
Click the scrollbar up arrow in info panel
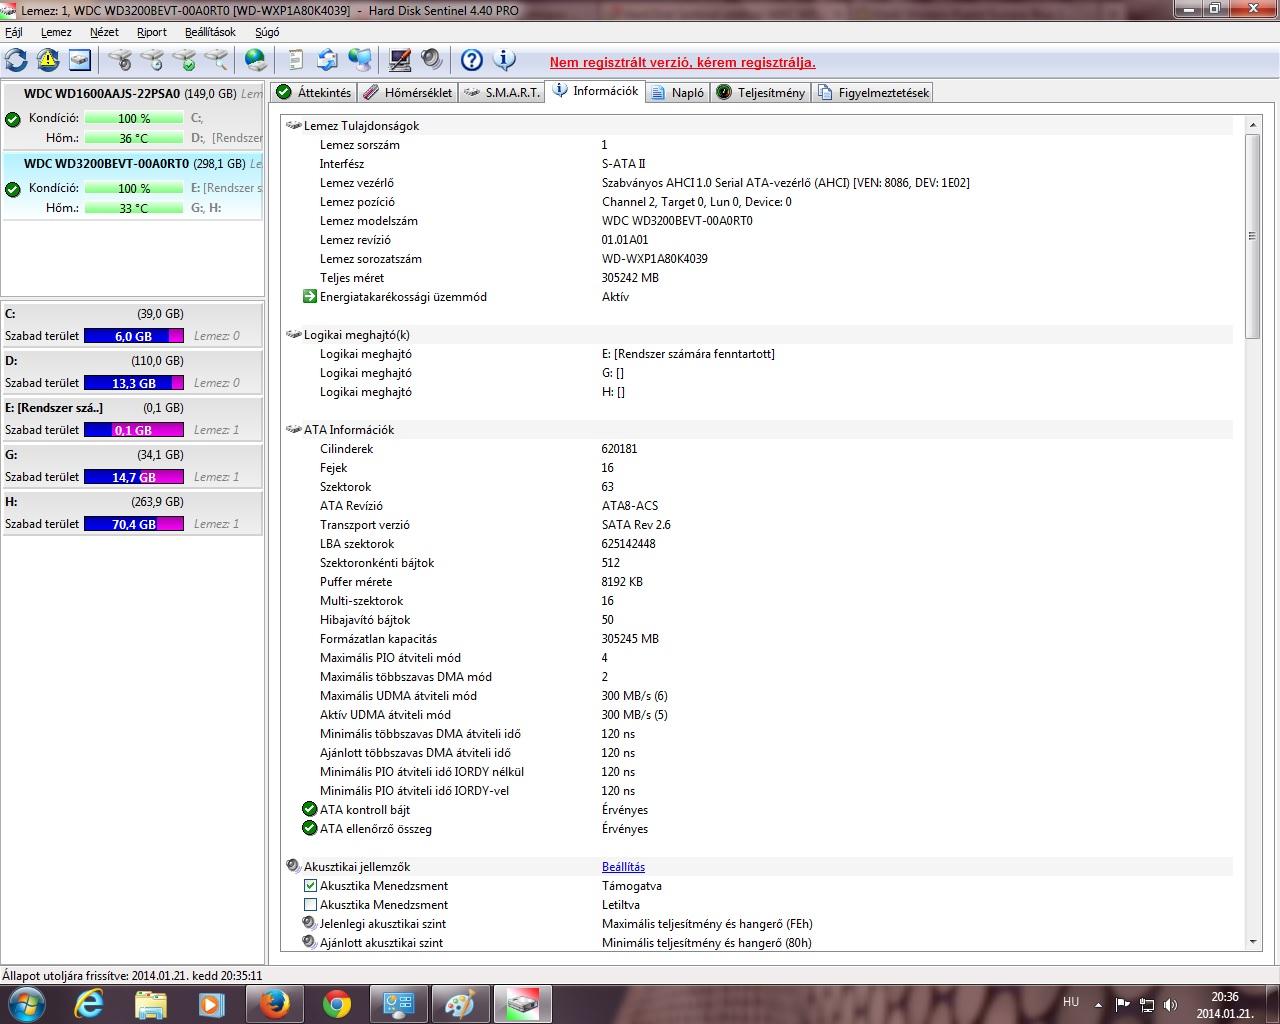[x=1252, y=125]
